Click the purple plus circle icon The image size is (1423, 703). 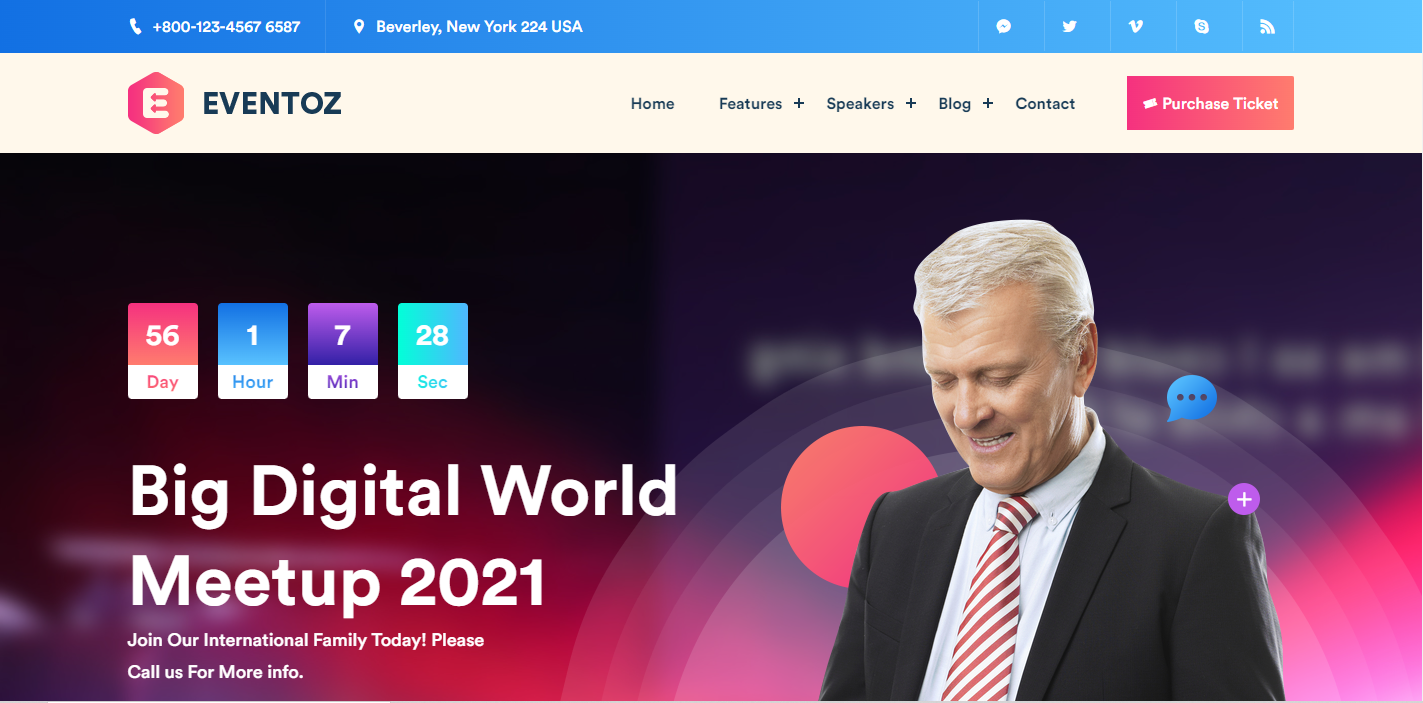[x=1244, y=498]
